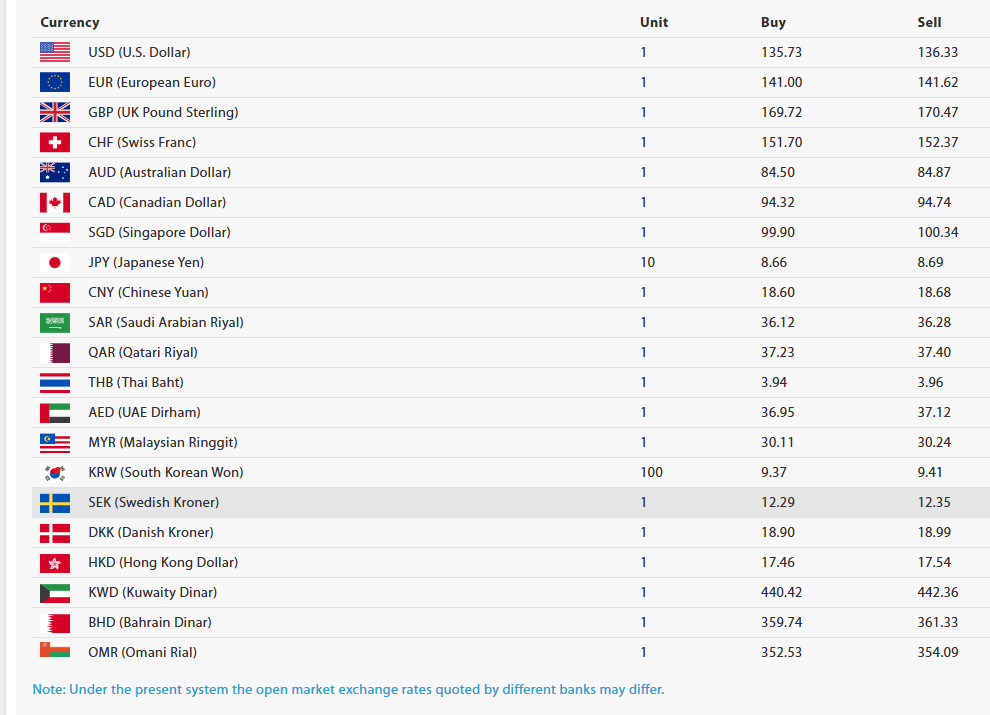Select the JPY (Japanese Yen) label
This screenshot has width=990, height=715.
(146, 262)
